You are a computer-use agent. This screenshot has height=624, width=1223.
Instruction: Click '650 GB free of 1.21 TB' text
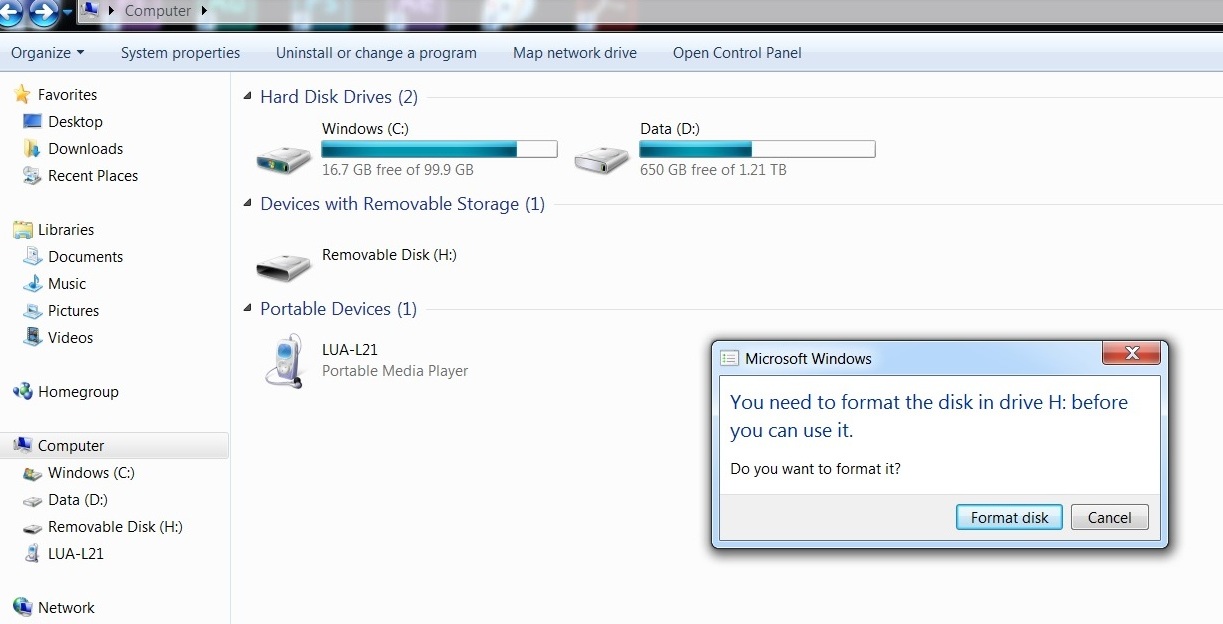pyautogui.click(x=713, y=170)
